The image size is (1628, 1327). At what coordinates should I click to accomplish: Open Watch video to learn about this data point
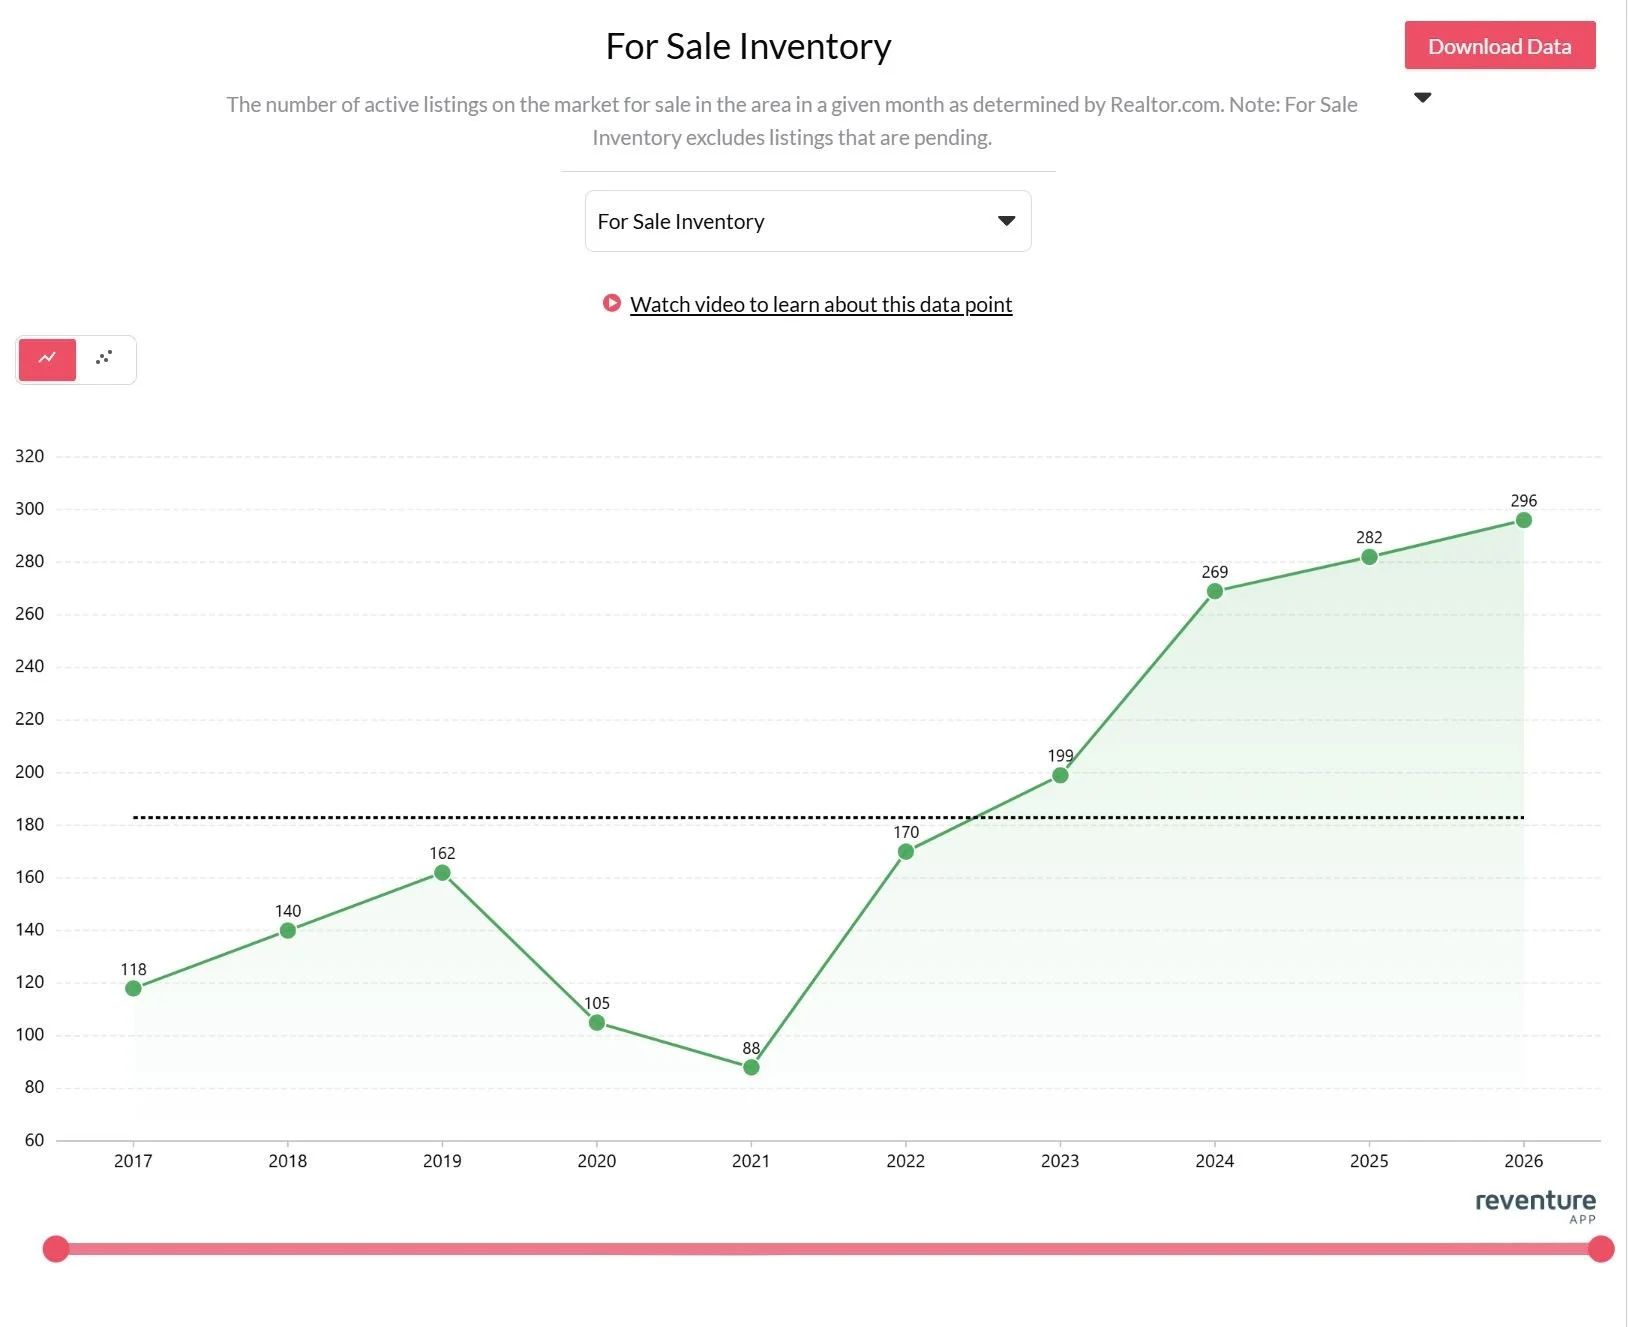coord(820,304)
